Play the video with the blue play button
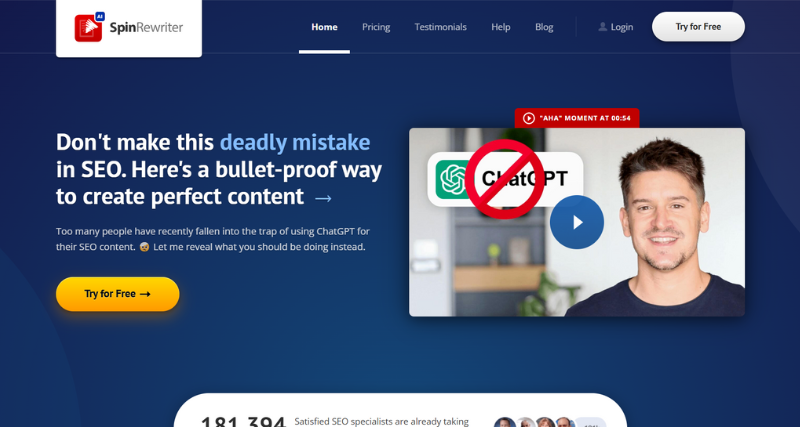800x427 pixels. (576, 222)
